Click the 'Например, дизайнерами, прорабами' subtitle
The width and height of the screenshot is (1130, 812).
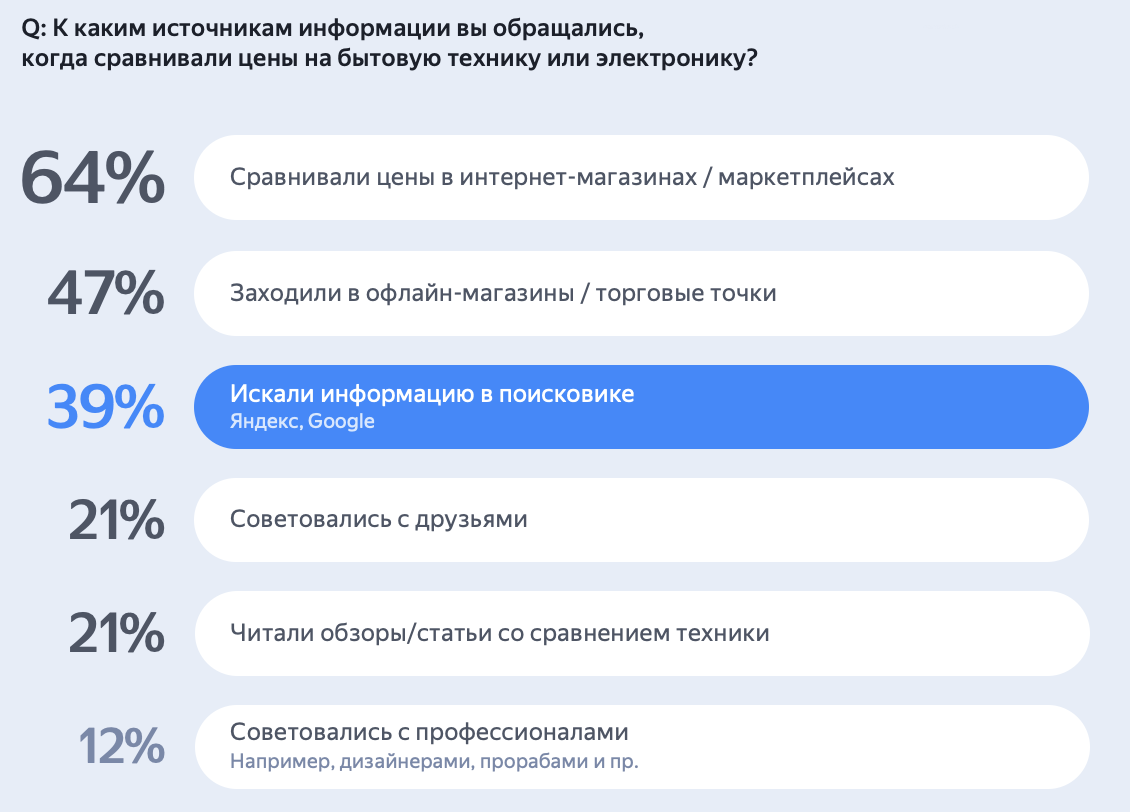(434, 761)
